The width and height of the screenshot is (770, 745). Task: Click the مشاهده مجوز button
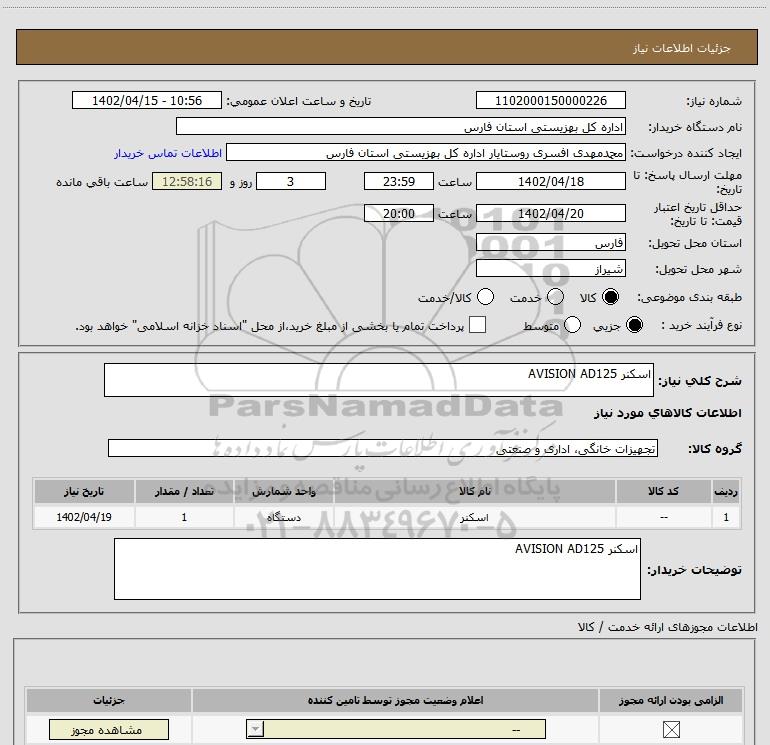(x=109, y=729)
